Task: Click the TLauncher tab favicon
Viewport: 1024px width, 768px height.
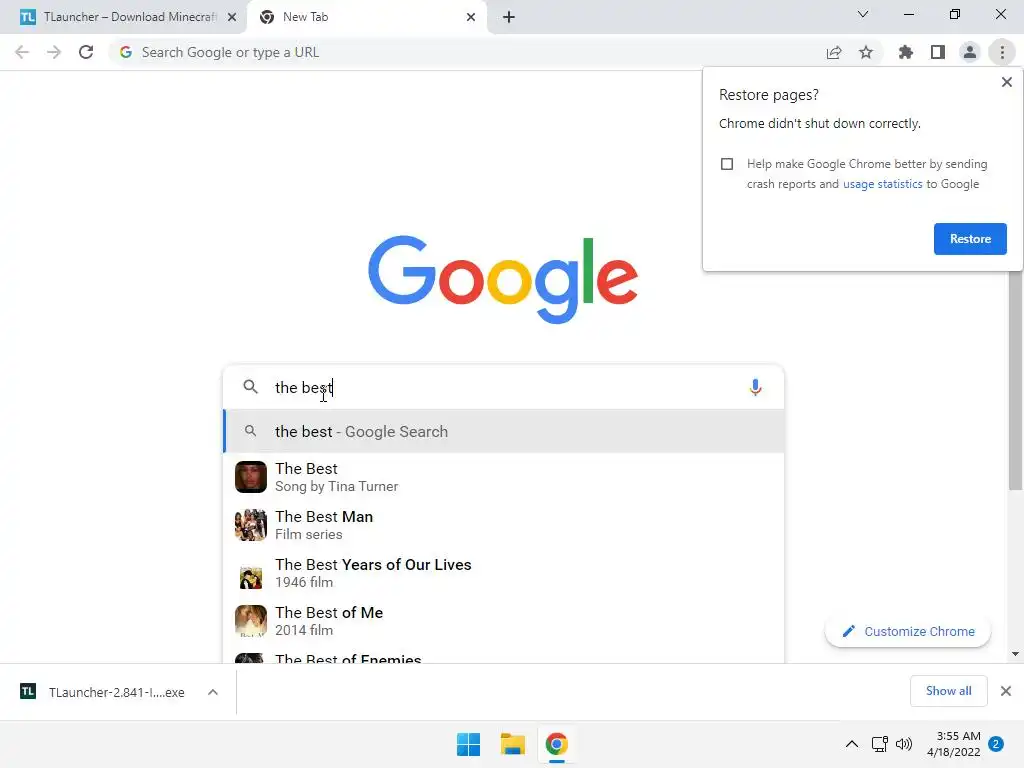Action: click(x=28, y=17)
